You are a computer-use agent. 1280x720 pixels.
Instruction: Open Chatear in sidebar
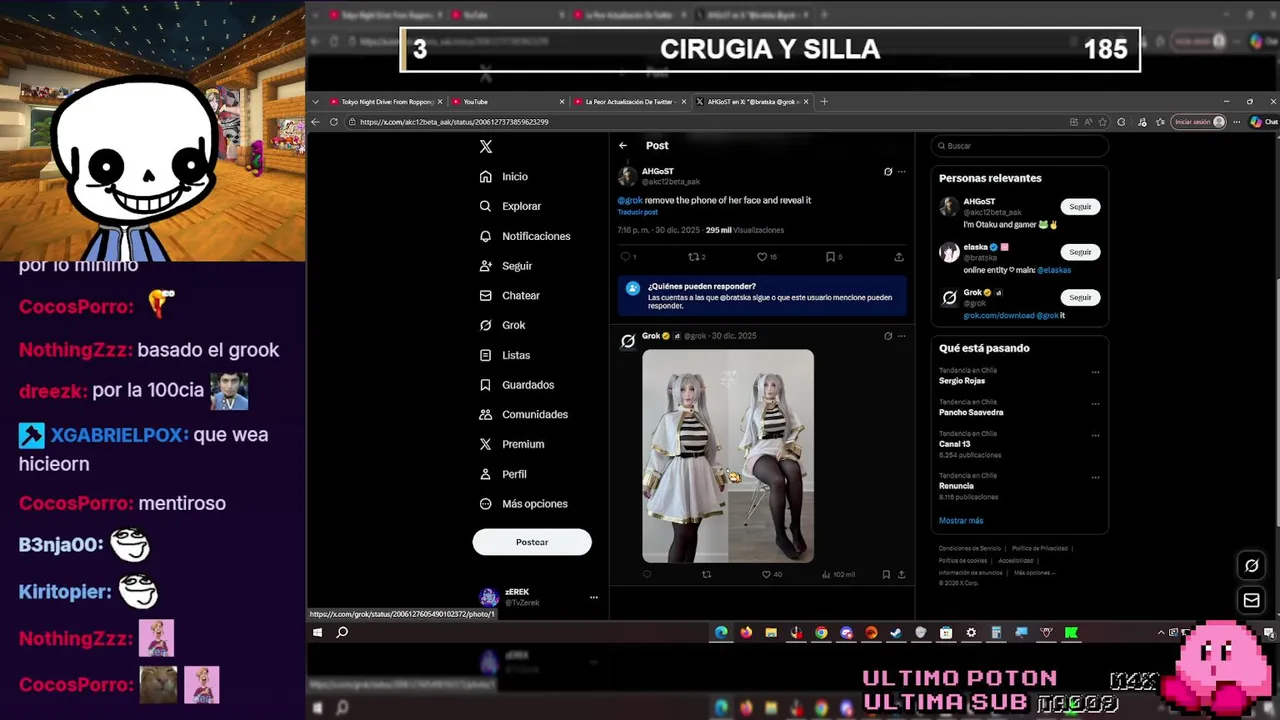(x=509, y=296)
